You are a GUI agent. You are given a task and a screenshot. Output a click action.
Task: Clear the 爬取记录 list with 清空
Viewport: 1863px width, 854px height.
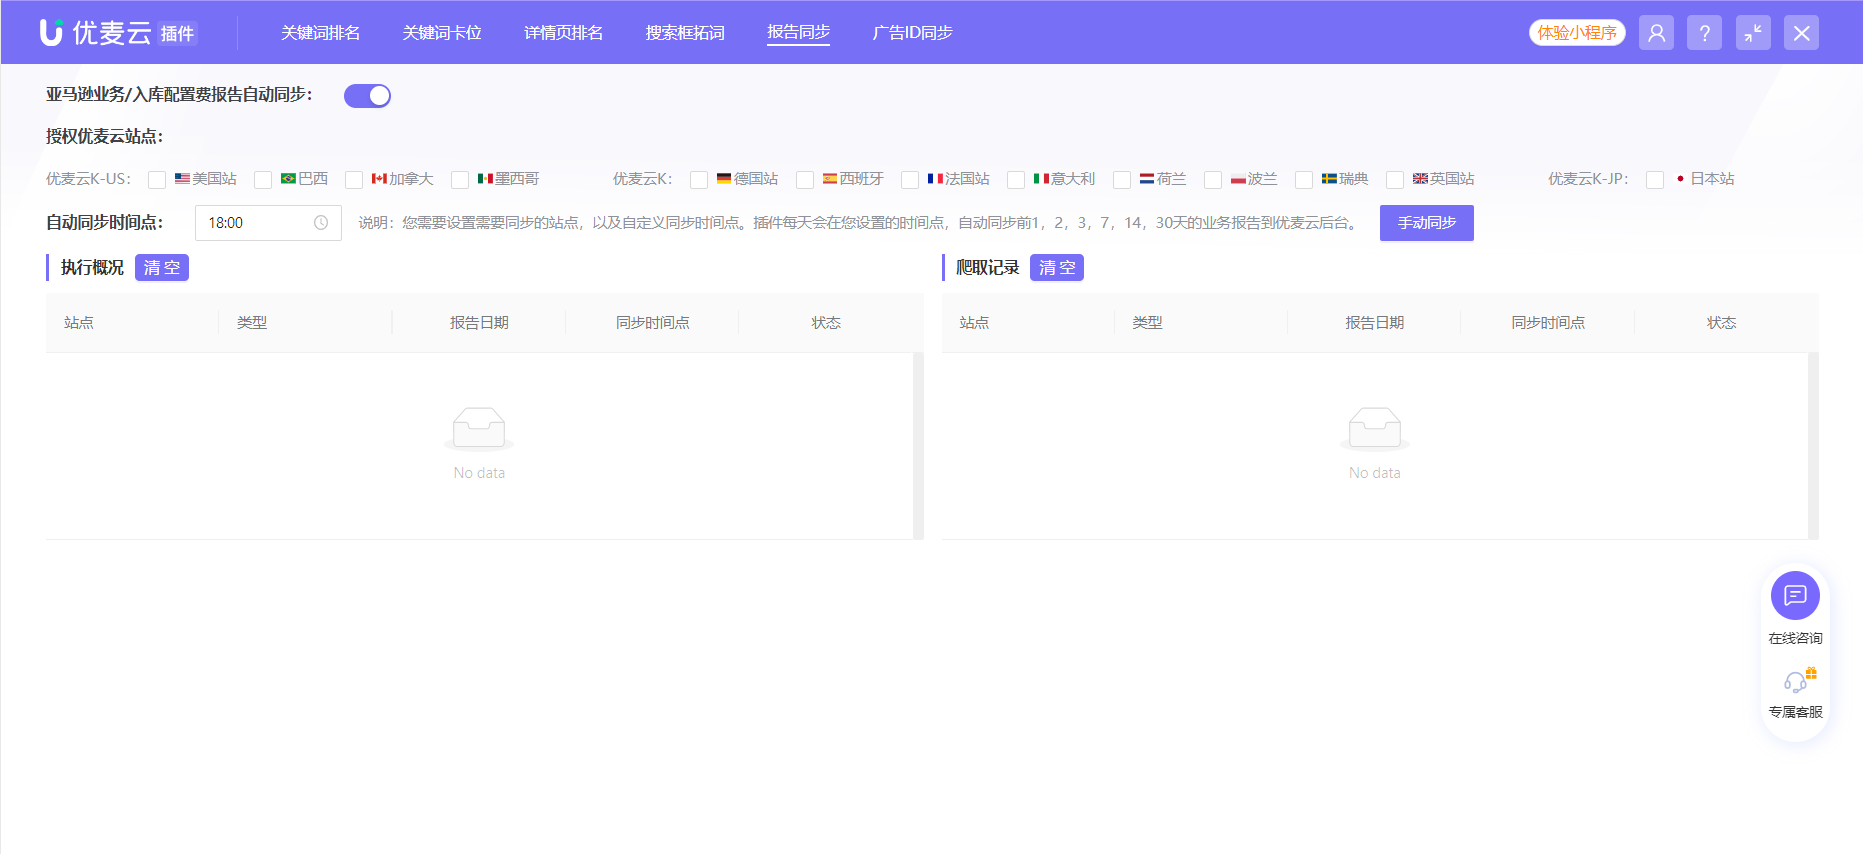coord(1057,268)
